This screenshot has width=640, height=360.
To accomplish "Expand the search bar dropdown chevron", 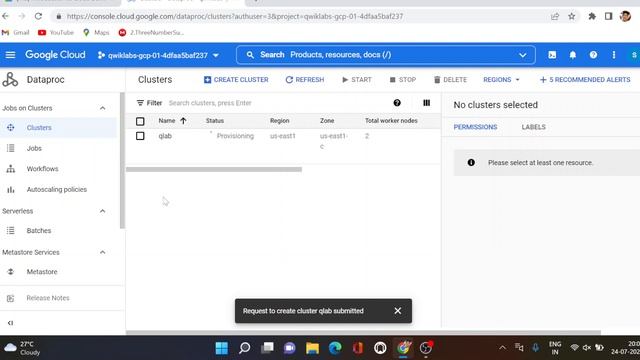I will coord(522,55).
